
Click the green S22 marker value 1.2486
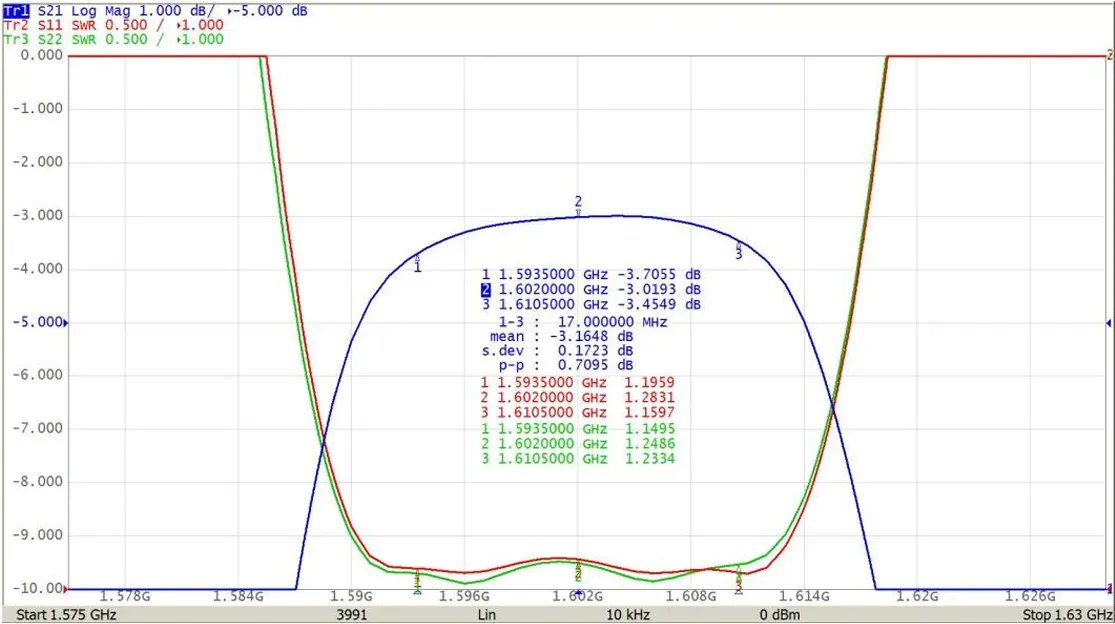[x=649, y=443]
